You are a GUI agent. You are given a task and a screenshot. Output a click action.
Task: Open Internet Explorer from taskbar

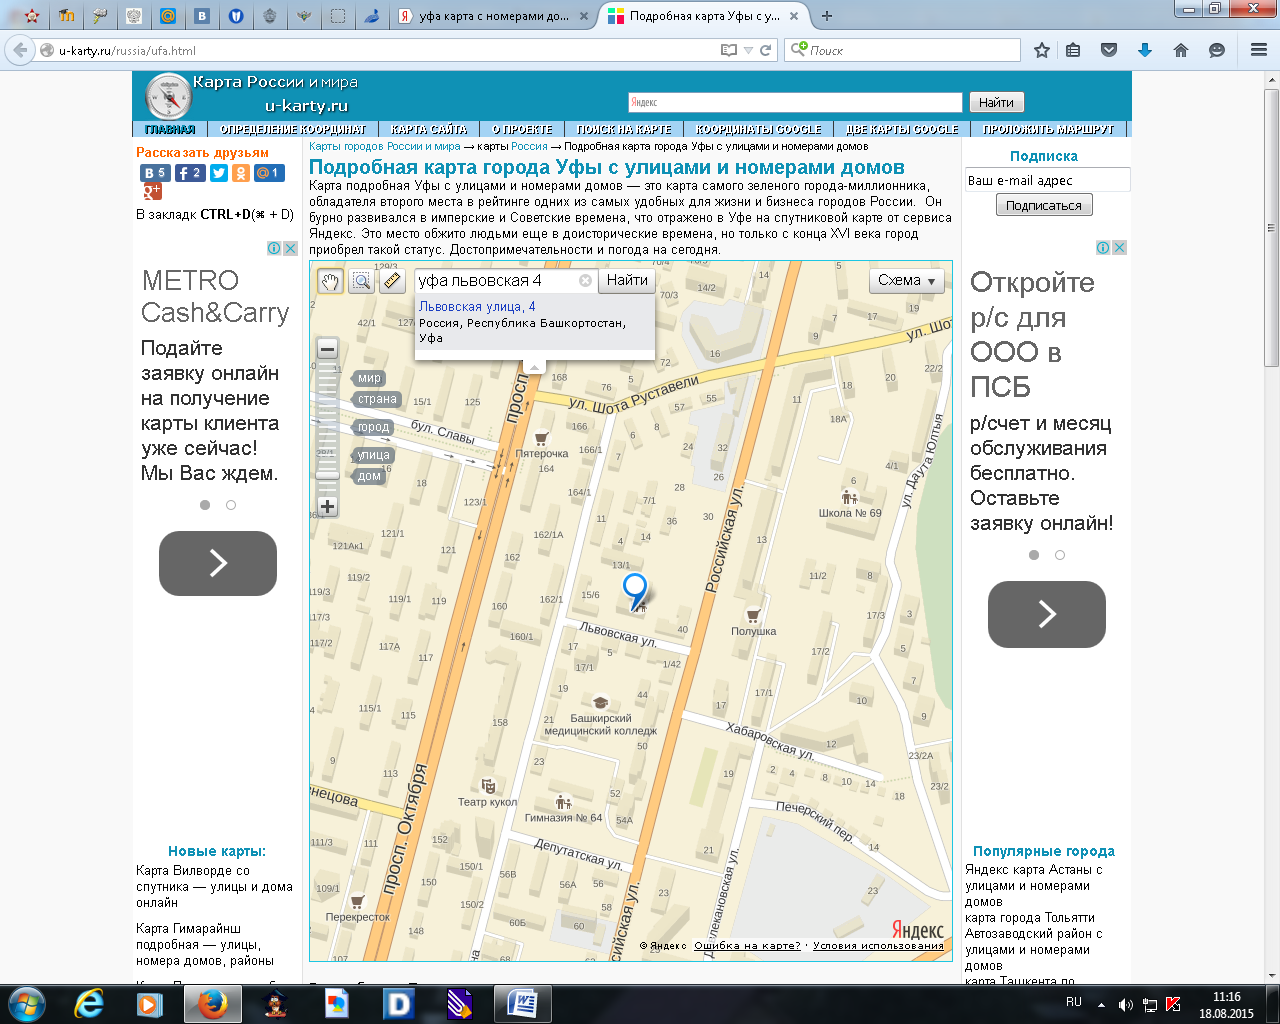click(x=89, y=1004)
